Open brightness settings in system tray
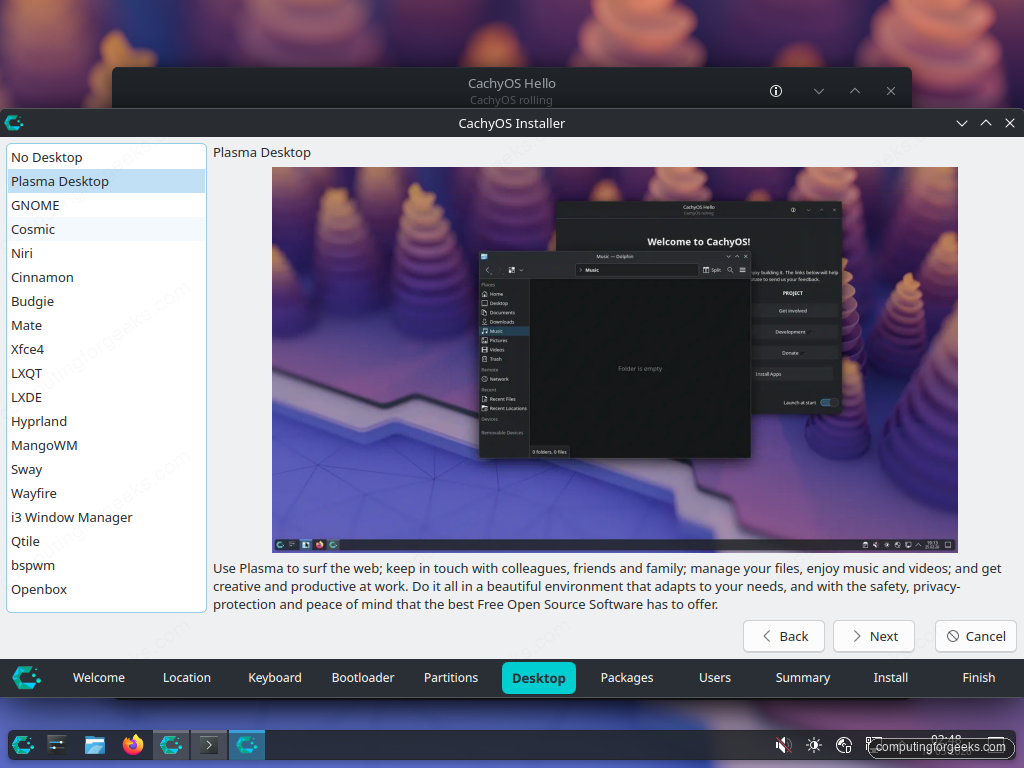This screenshot has width=1024, height=768. 814,744
